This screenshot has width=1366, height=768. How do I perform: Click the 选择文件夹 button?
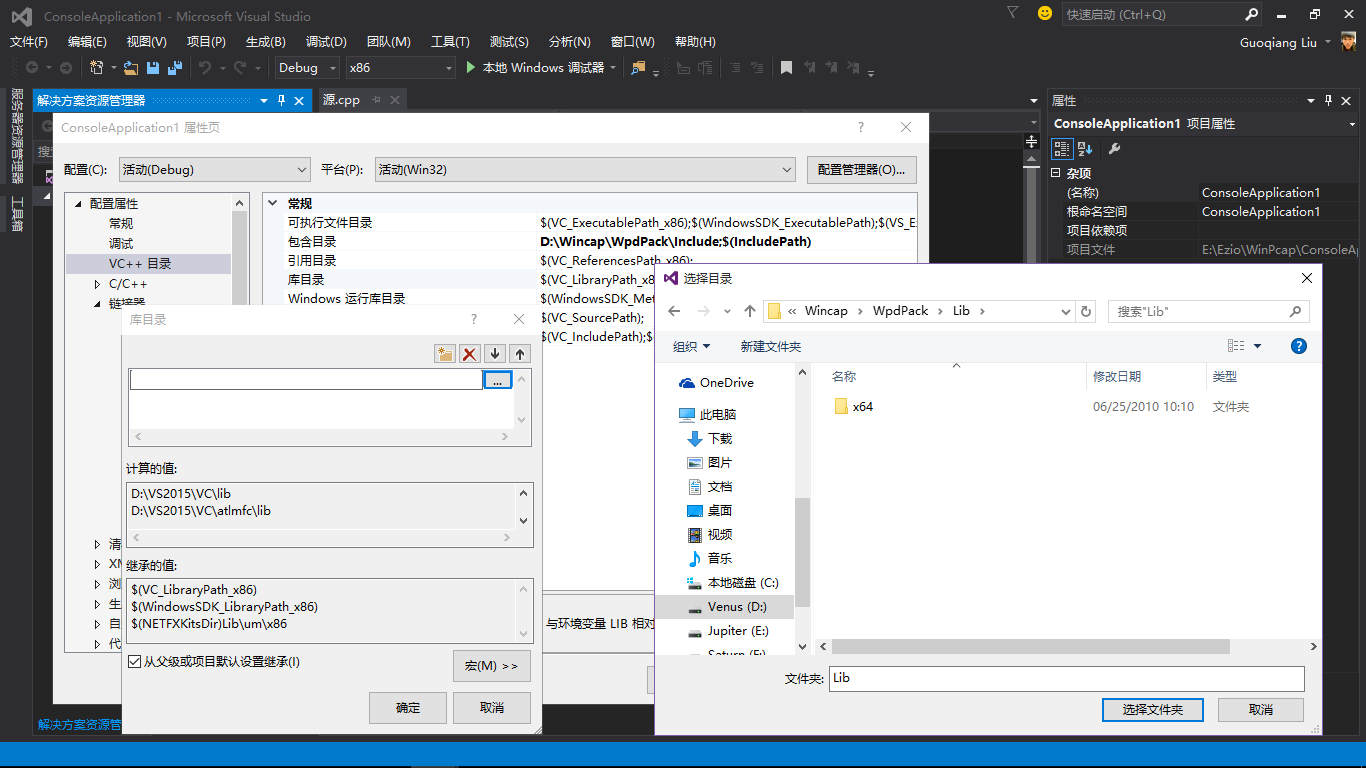click(1153, 710)
